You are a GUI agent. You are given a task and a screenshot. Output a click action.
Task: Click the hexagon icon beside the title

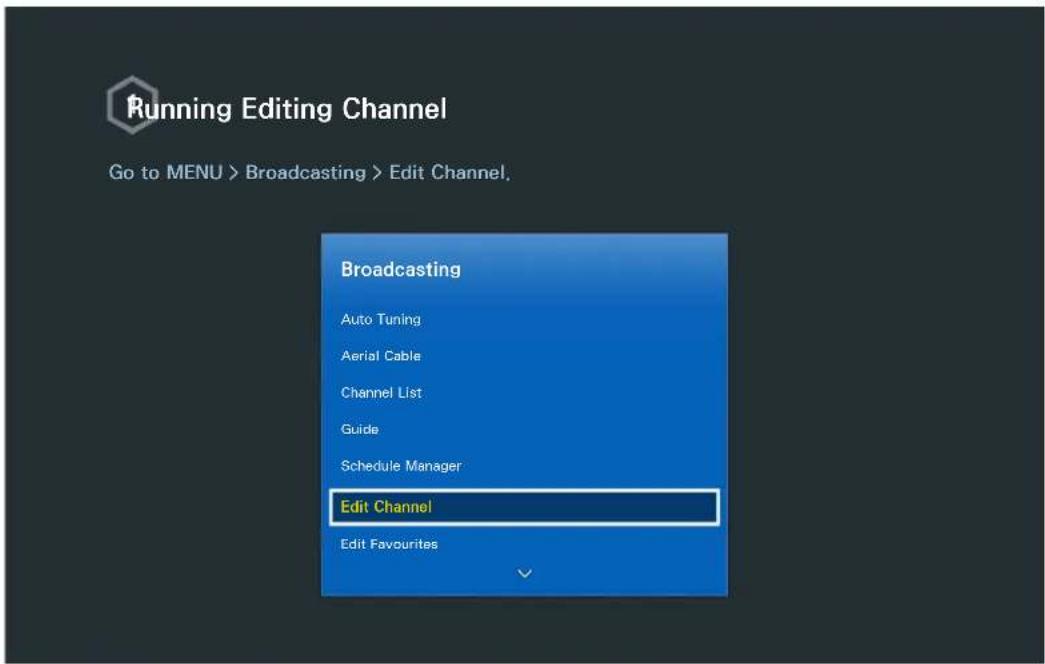(133, 105)
